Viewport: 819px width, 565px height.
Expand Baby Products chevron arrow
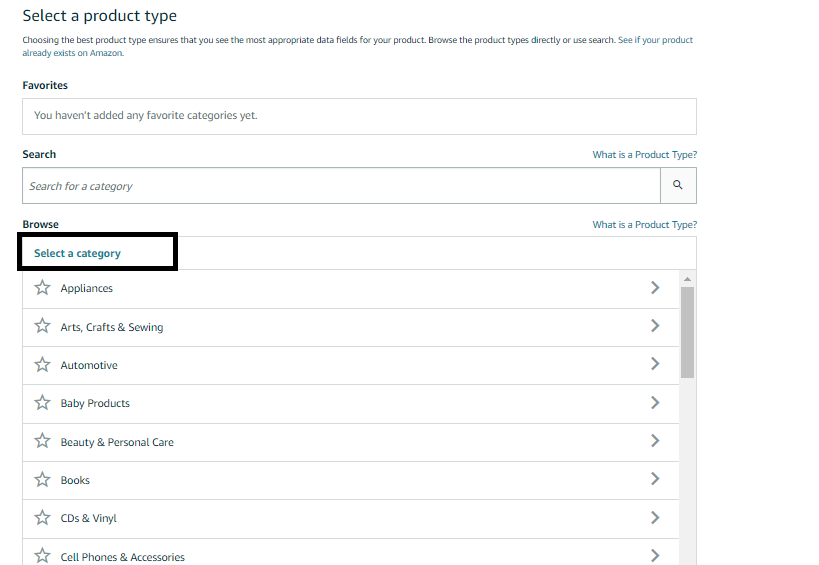(x=655, y=403)
